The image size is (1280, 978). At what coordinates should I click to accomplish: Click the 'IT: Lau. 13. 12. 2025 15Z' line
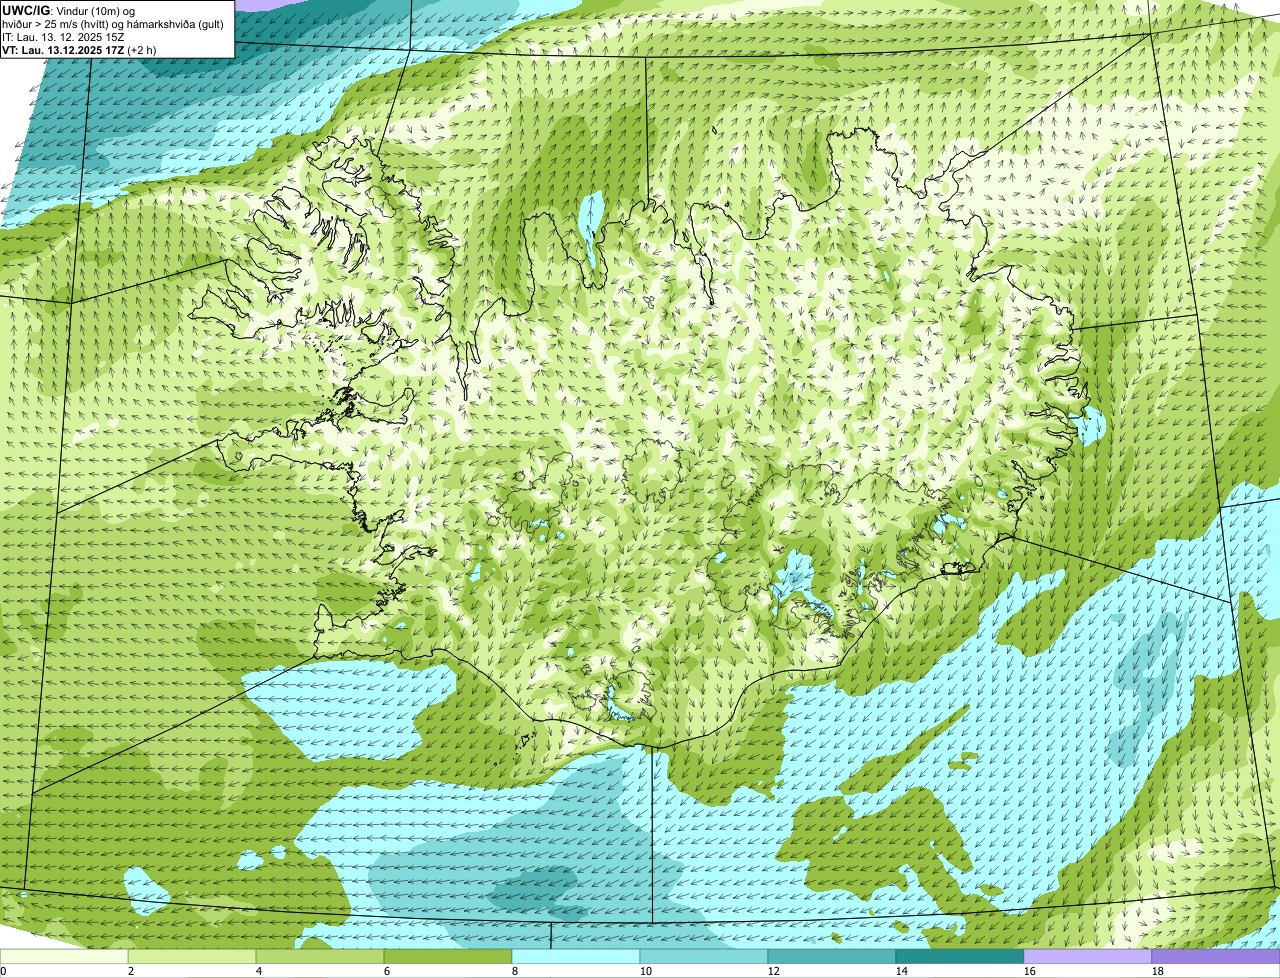tap(63, 37)
